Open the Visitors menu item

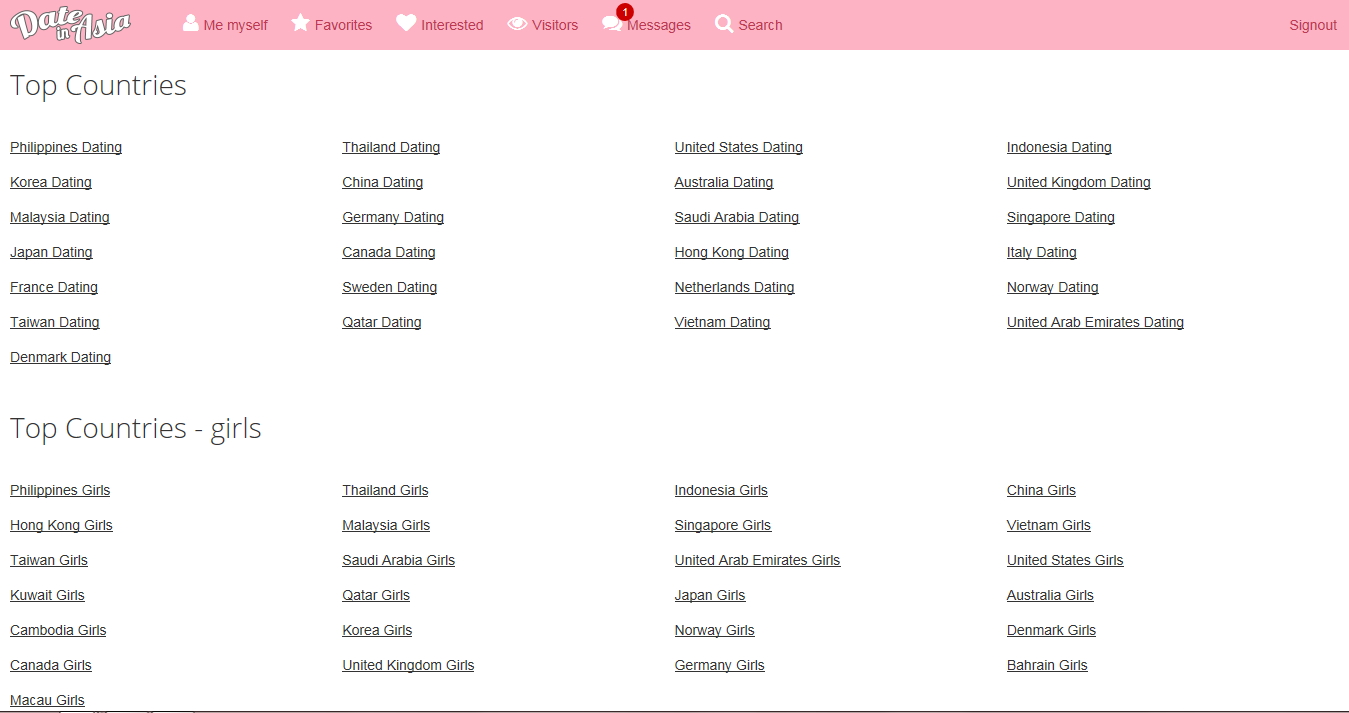[x=555, y=25]
